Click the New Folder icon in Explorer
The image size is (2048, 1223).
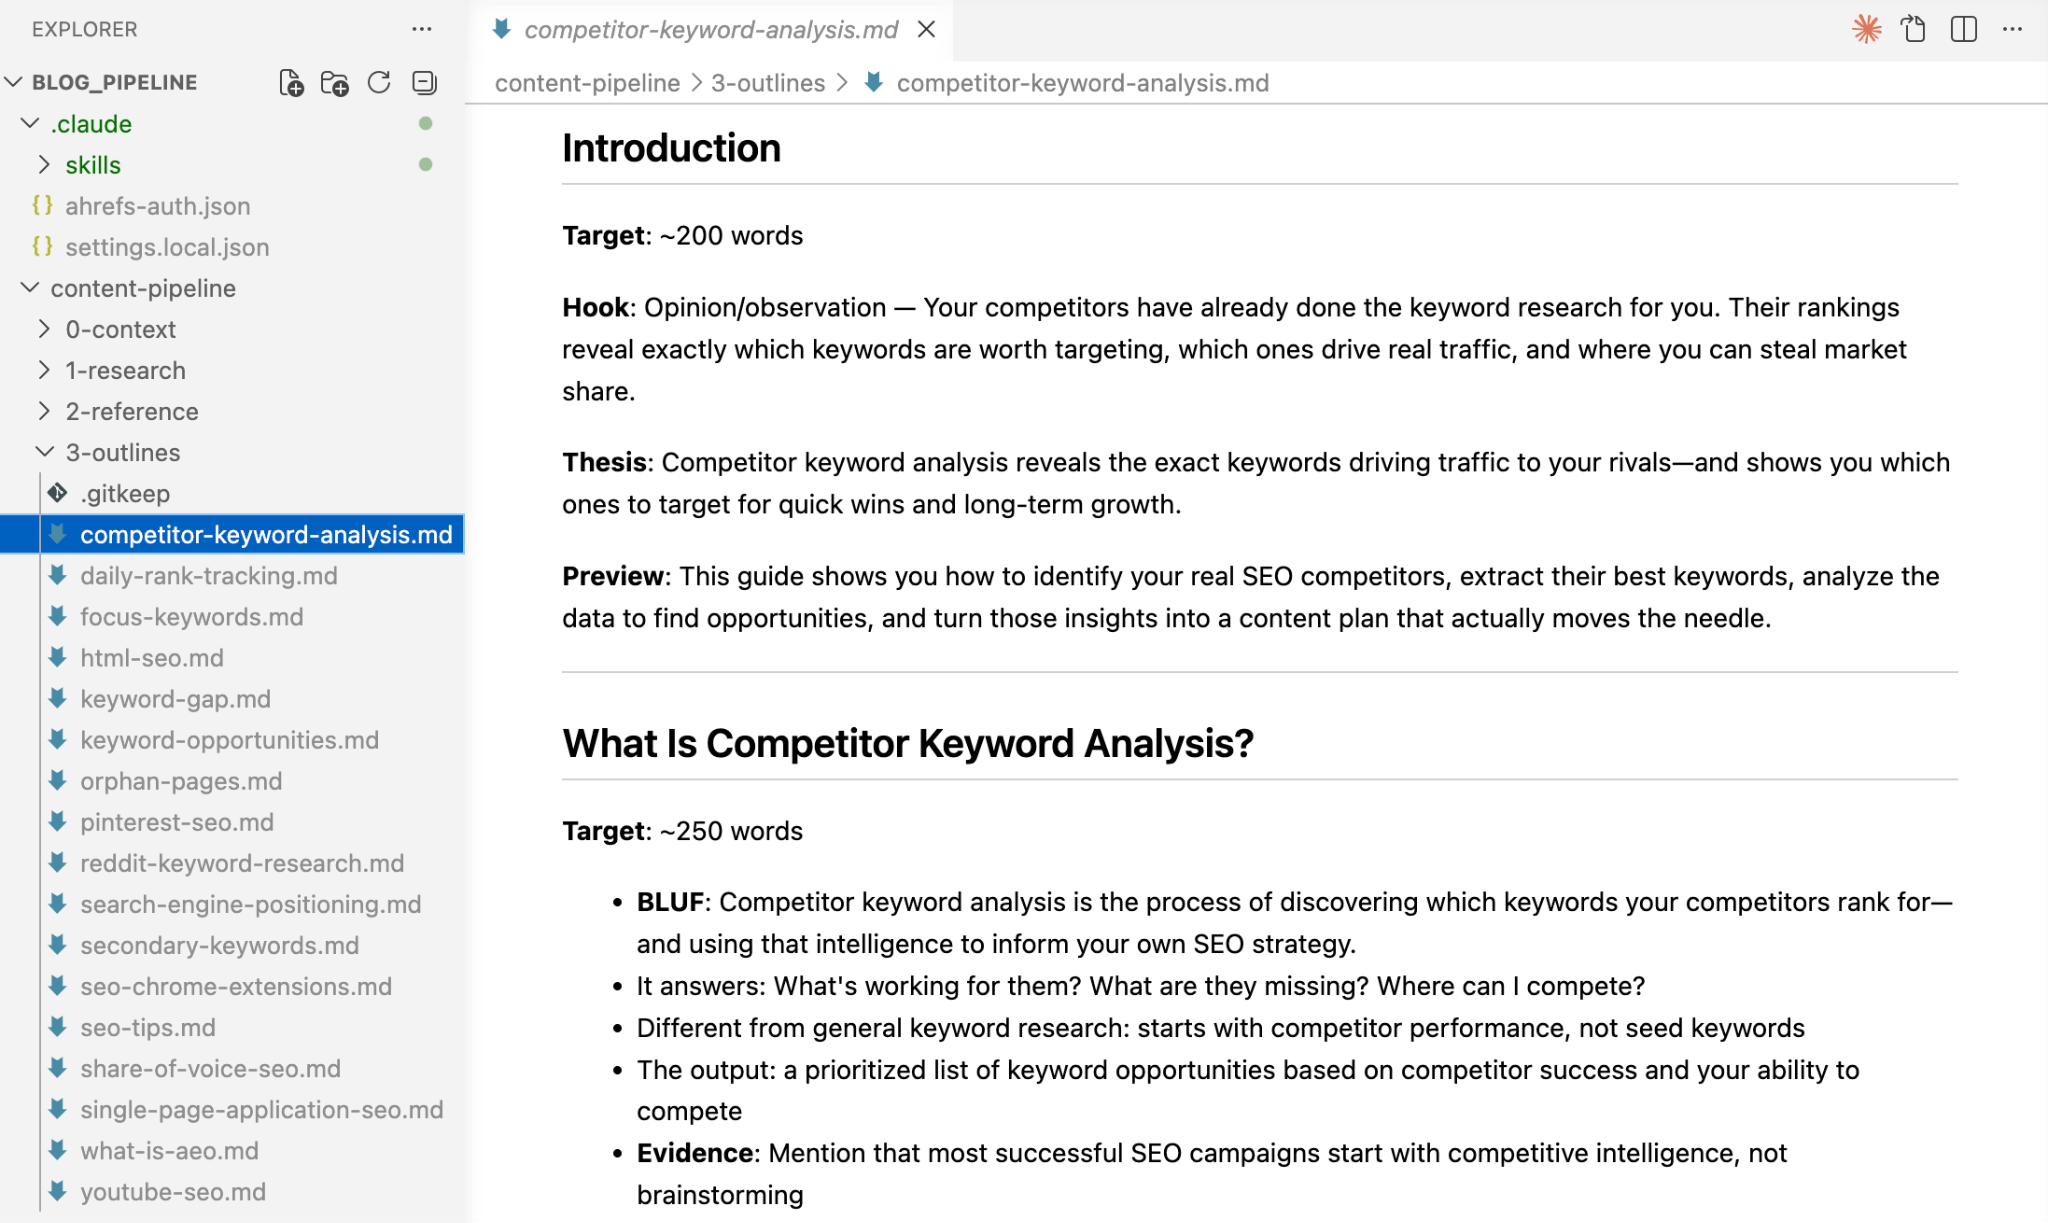coord(335,83)
